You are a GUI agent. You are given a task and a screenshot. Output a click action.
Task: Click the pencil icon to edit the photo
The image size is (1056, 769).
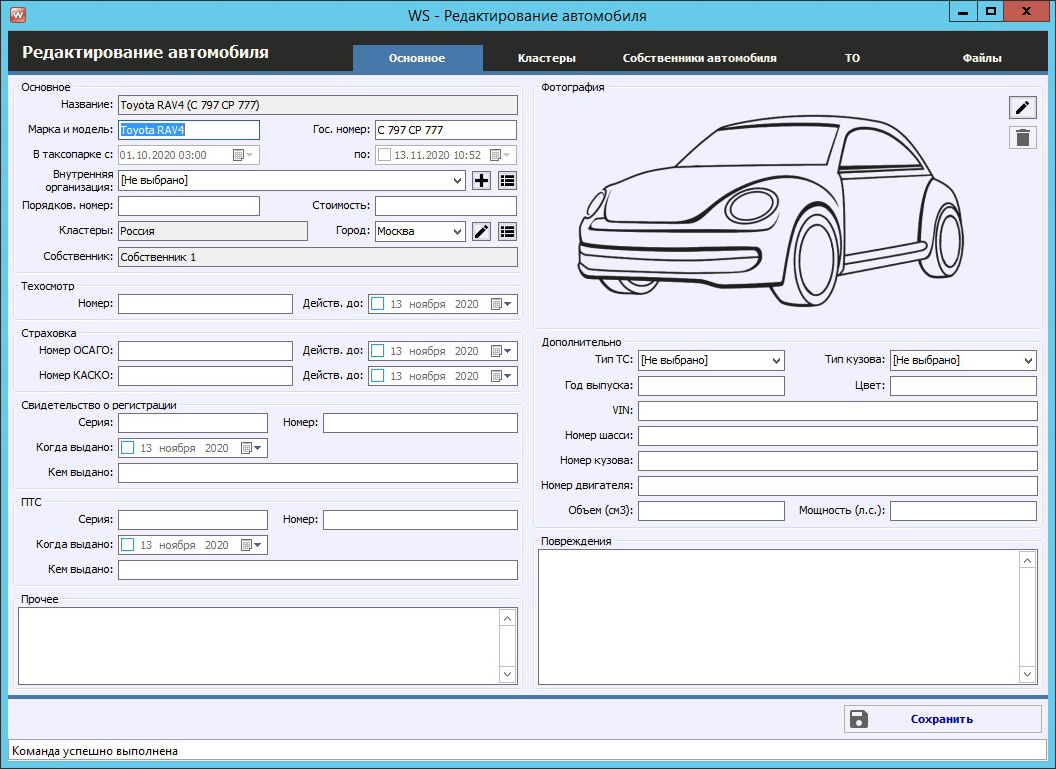coord(1022,108)
